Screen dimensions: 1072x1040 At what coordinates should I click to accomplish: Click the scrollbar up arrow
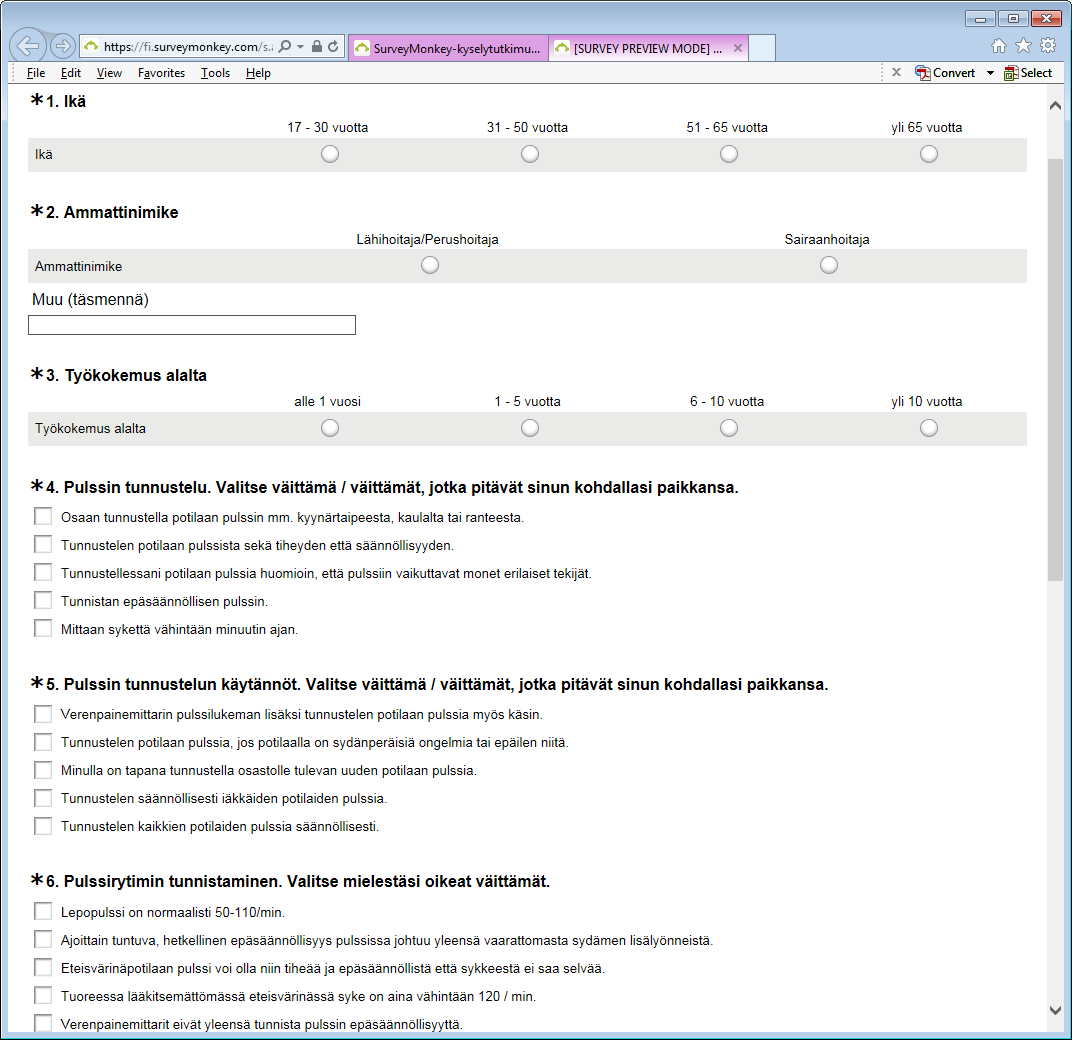pyautogui.click(x=1055, y=105)
